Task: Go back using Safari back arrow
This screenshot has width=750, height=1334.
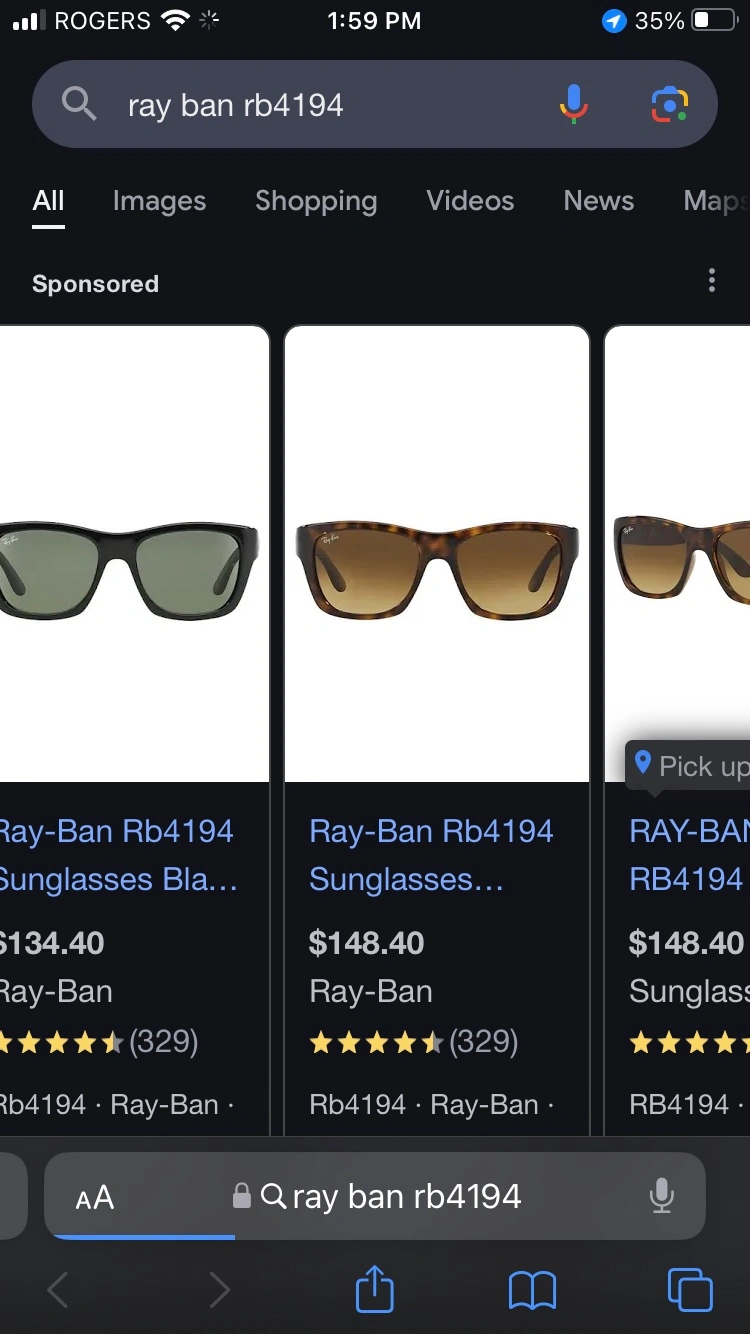Action: click(x=58, y=1290)
